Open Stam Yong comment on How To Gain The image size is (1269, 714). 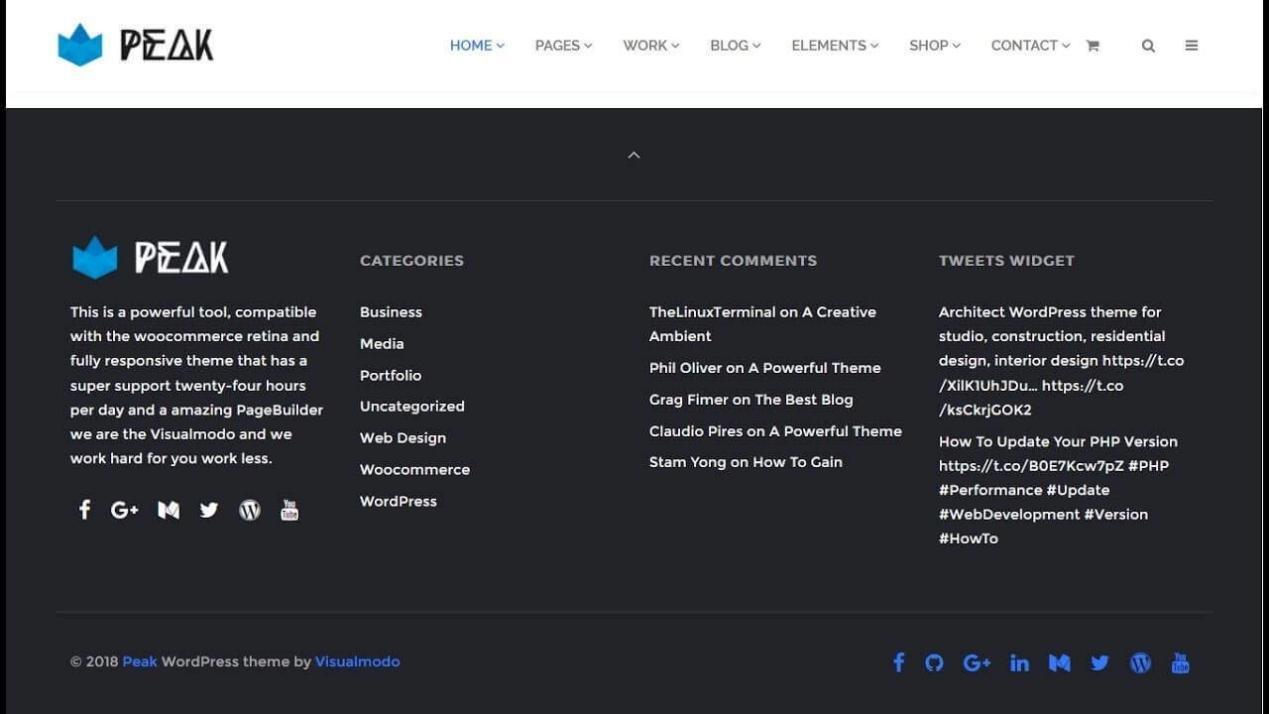pos(746,462)
